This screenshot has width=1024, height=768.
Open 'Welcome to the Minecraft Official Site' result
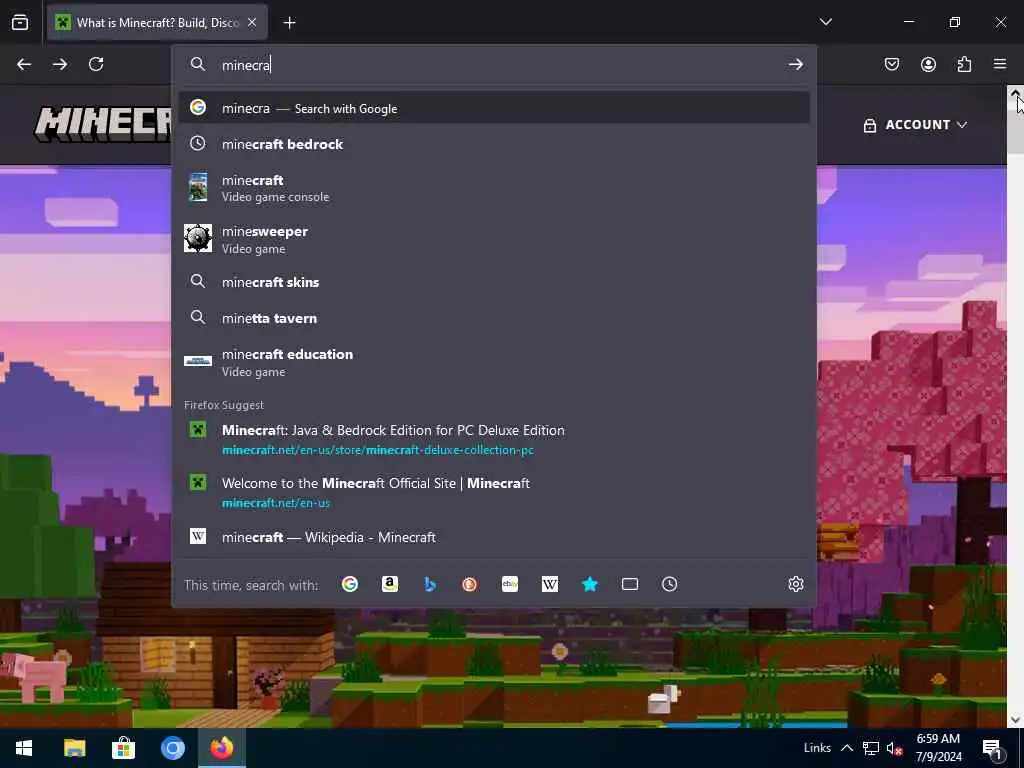click(x=494, y=492)
